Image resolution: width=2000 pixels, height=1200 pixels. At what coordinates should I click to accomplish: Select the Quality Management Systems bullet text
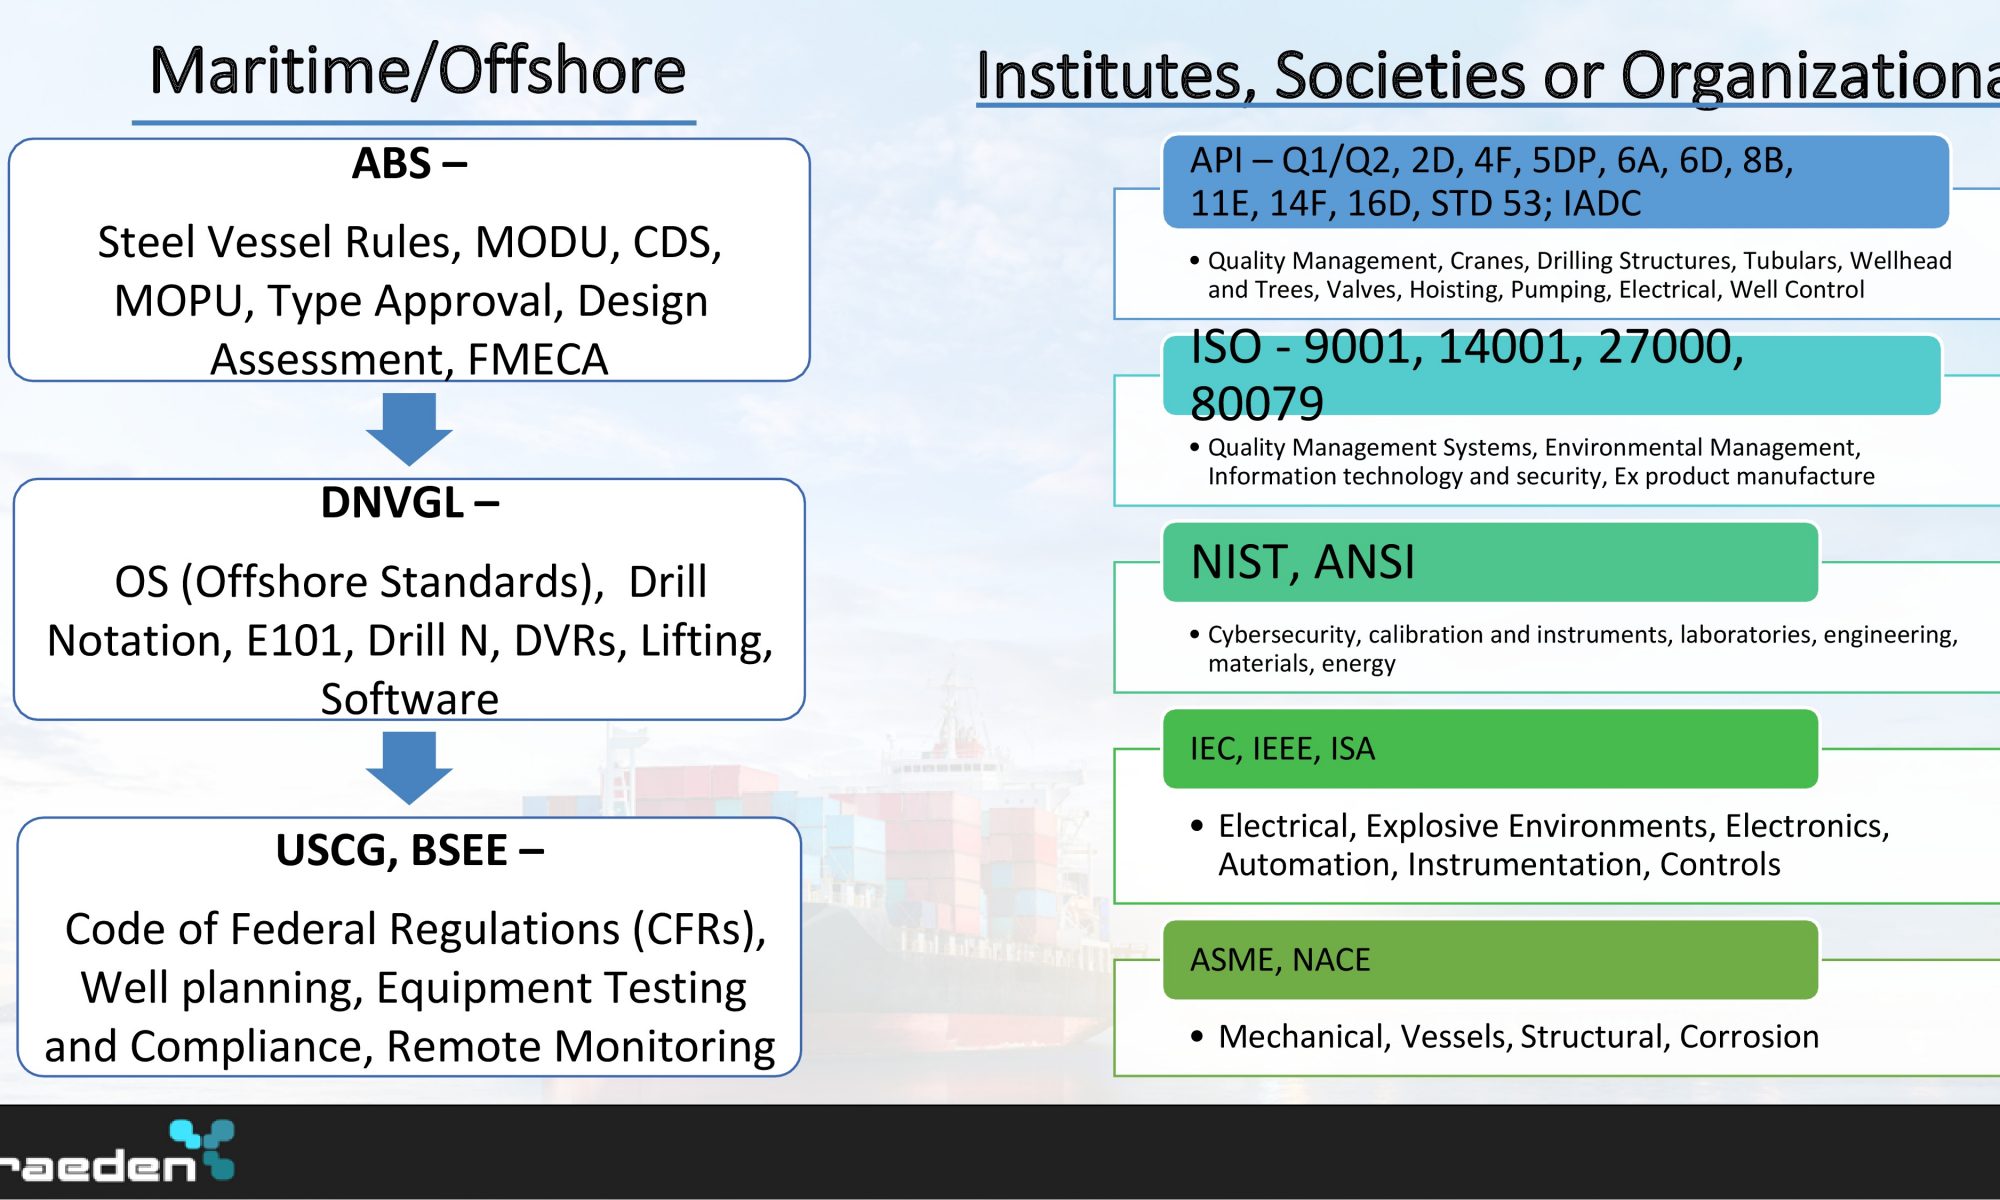pyautogui.click(x=1540, y=461)
